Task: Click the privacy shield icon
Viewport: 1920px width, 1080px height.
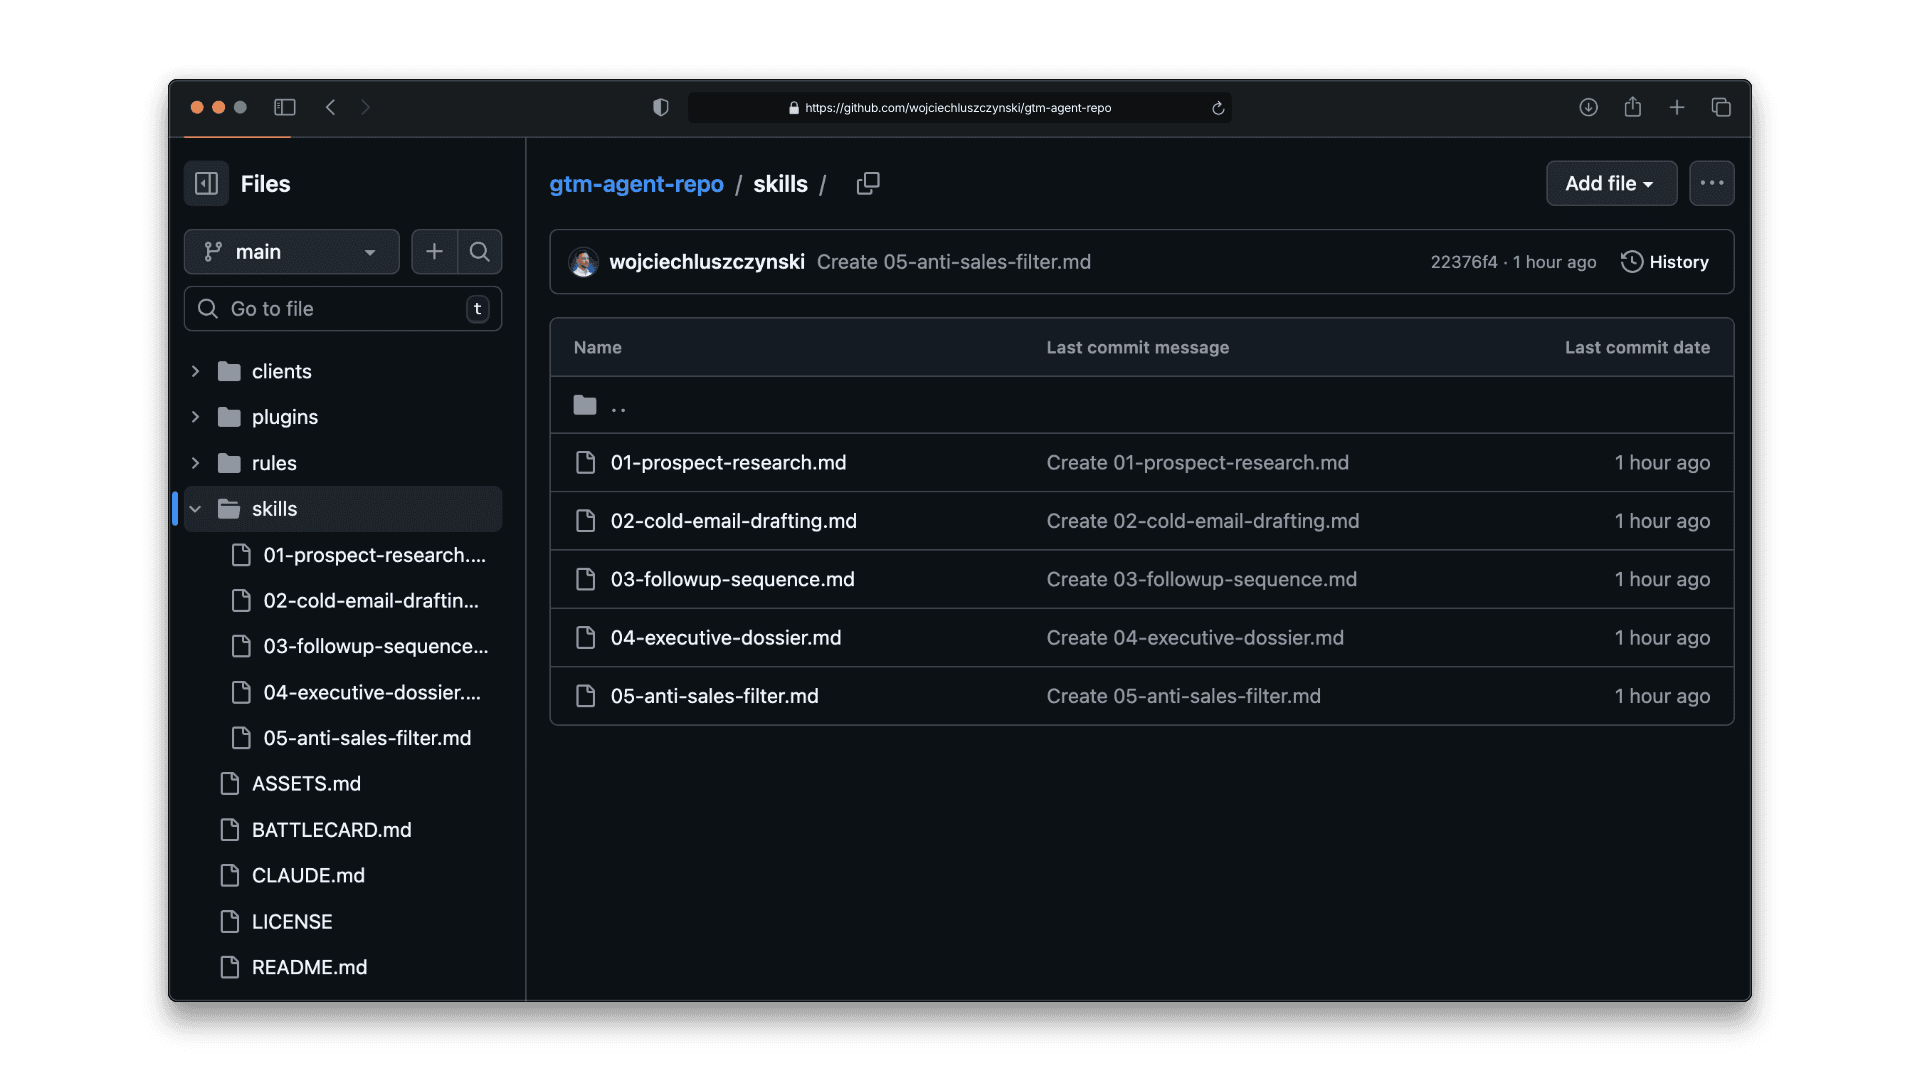Action: point(660,107)
